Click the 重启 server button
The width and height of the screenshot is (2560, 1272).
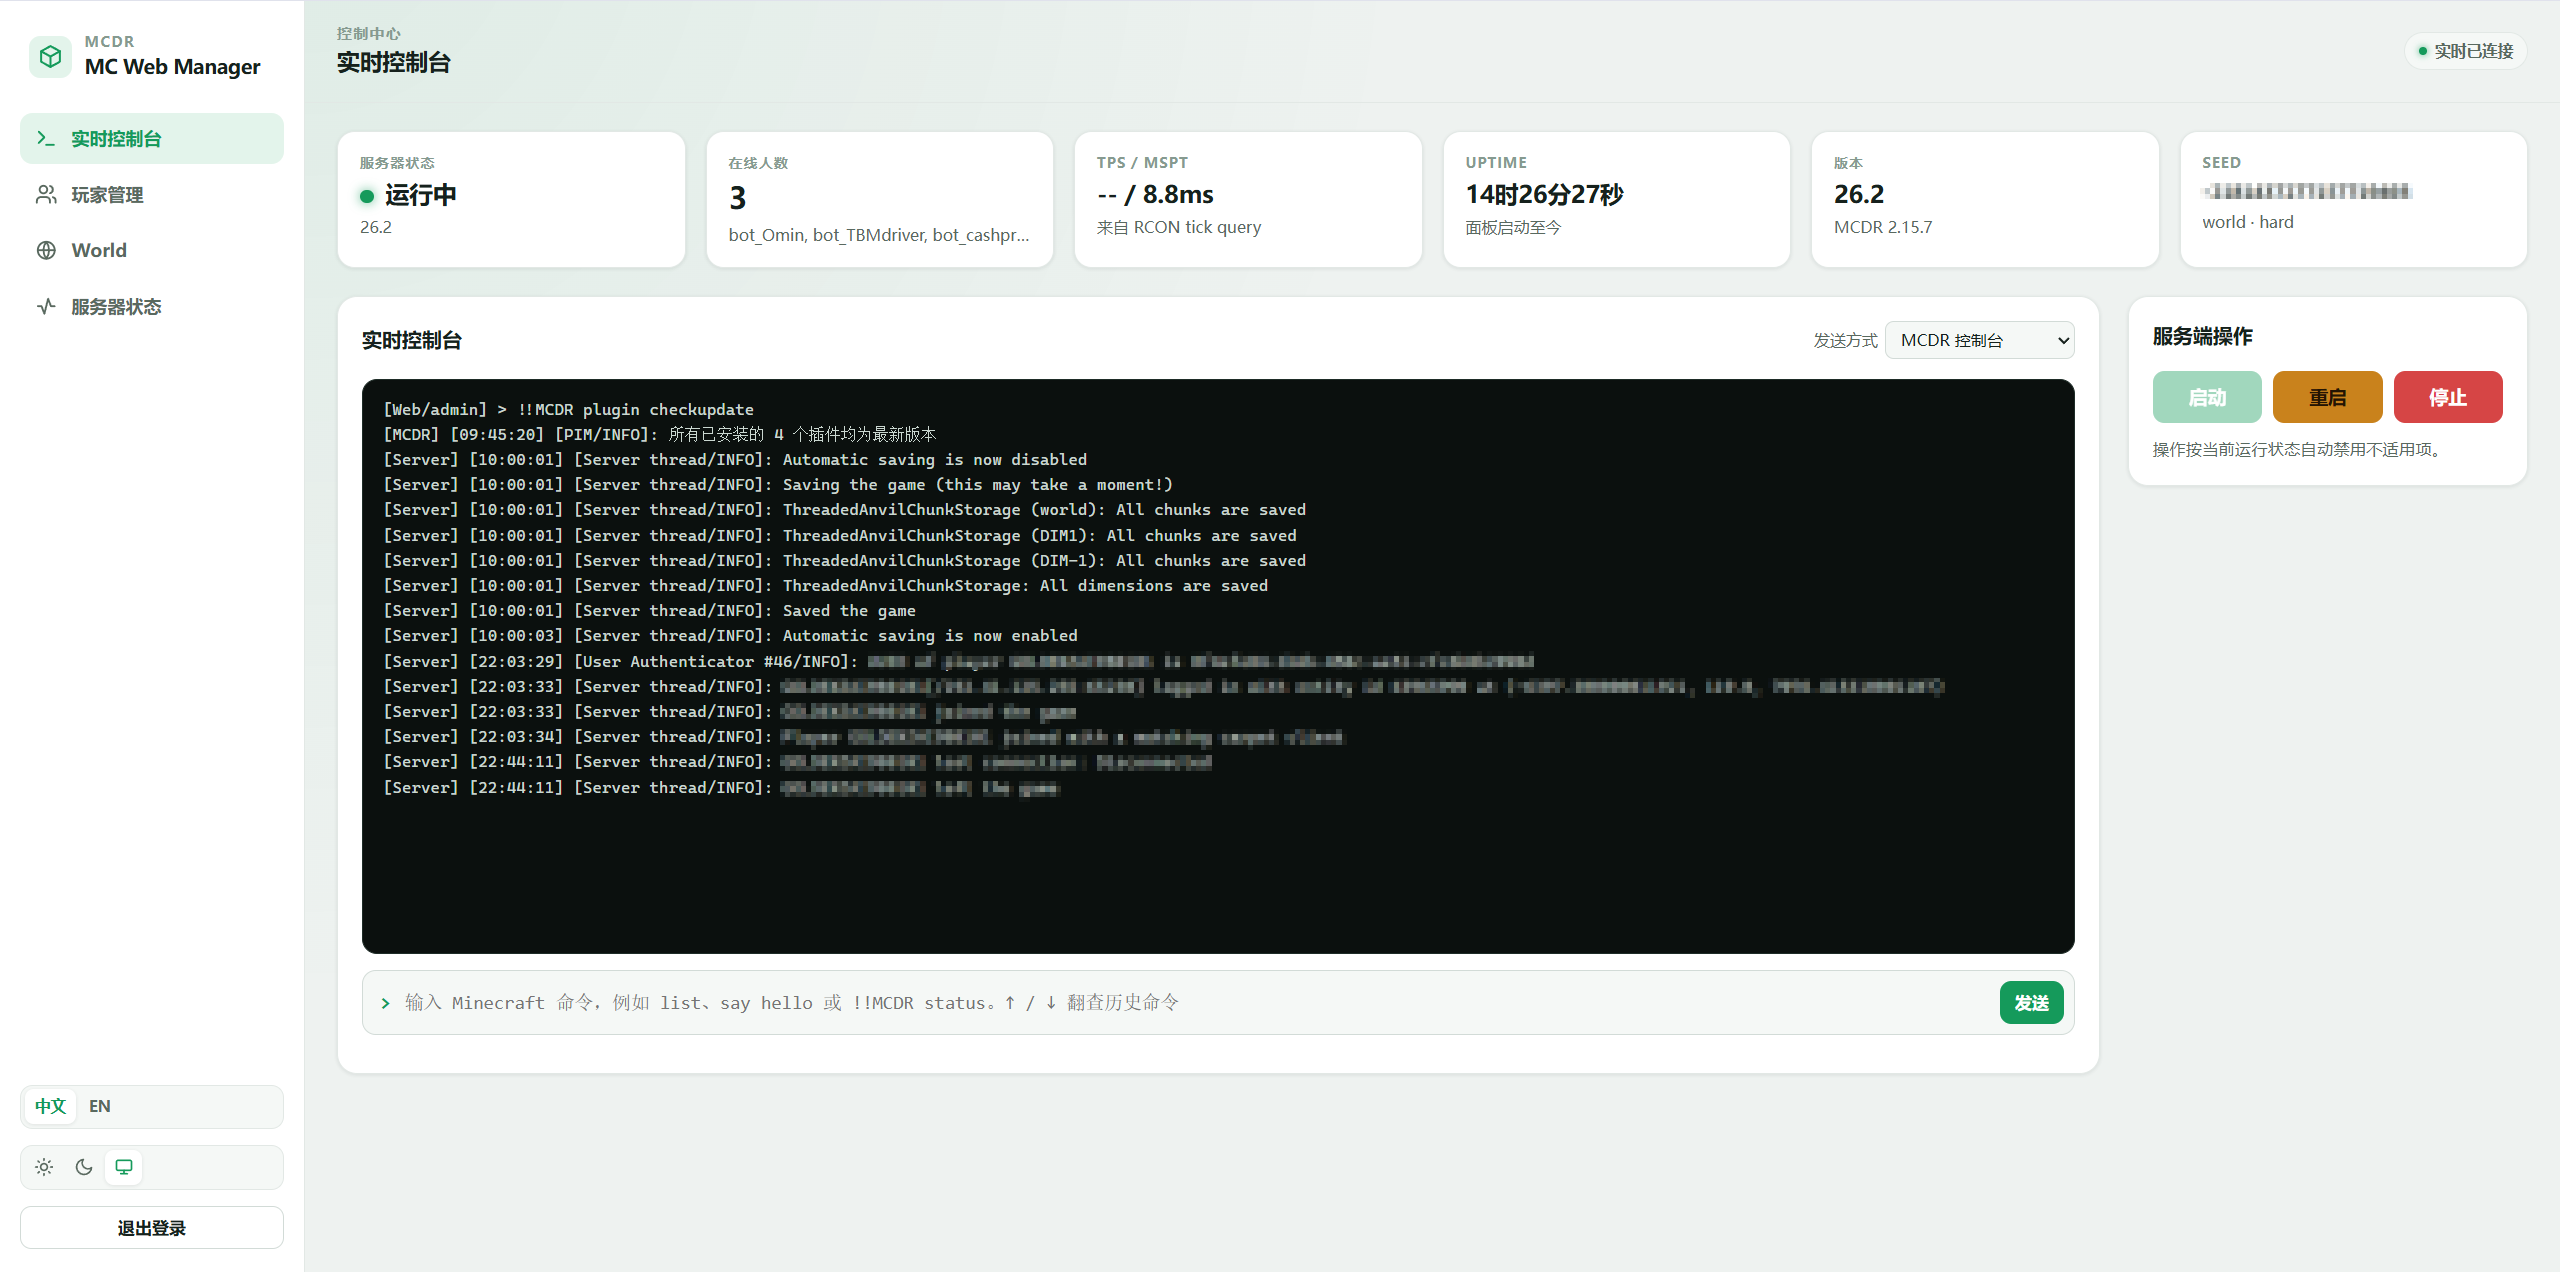[2327, 397]
